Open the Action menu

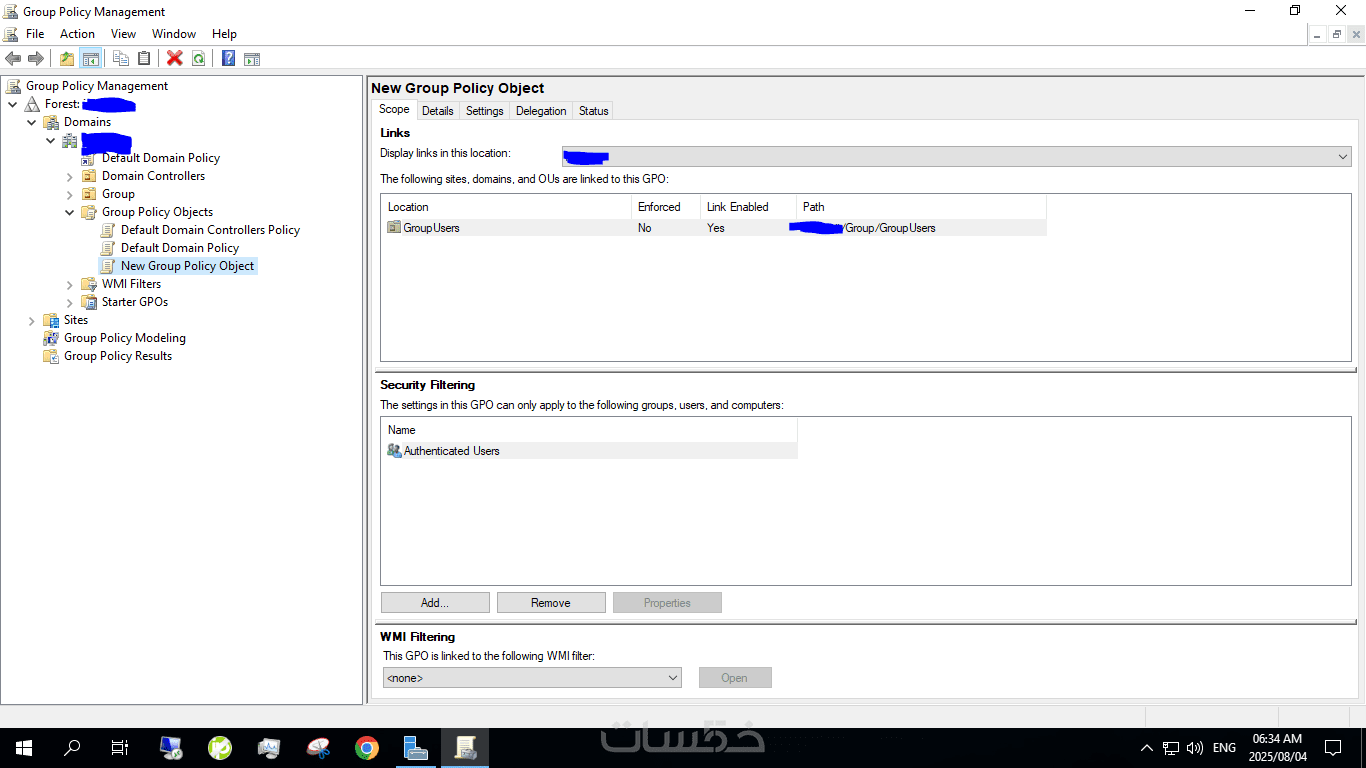tap(77, 34)
